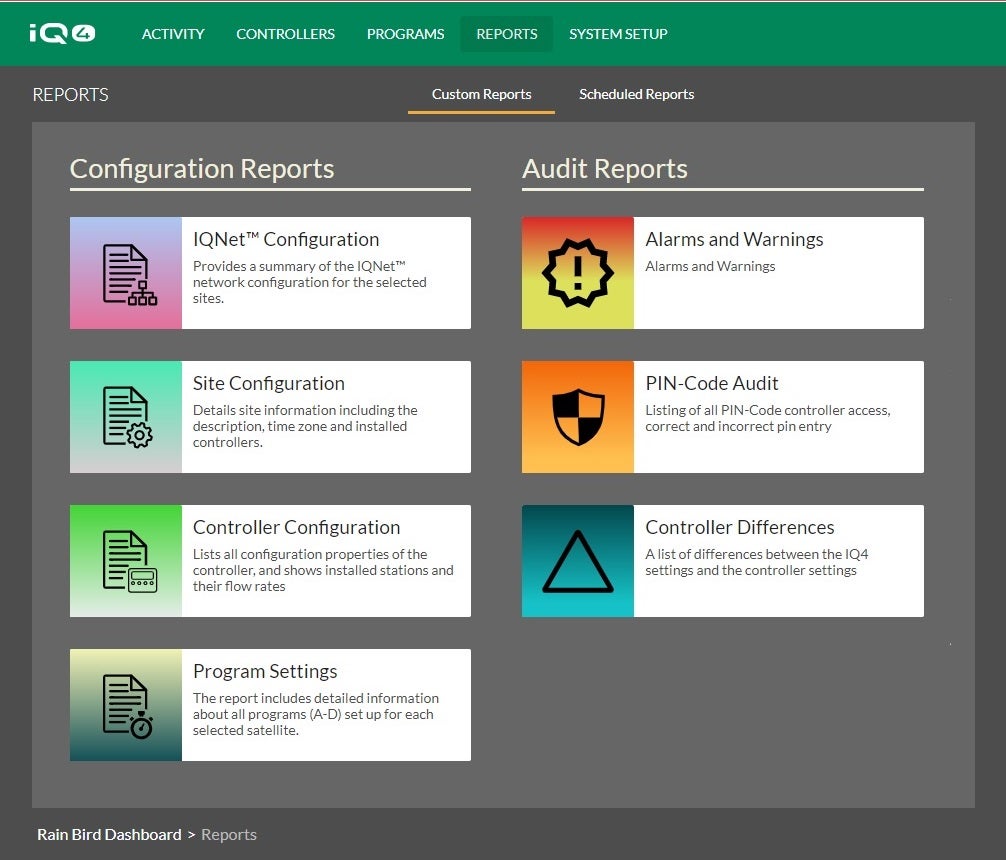Click the Audit Reports heading
This screenshot has width=1006, height=860.
tap(605, 169)
